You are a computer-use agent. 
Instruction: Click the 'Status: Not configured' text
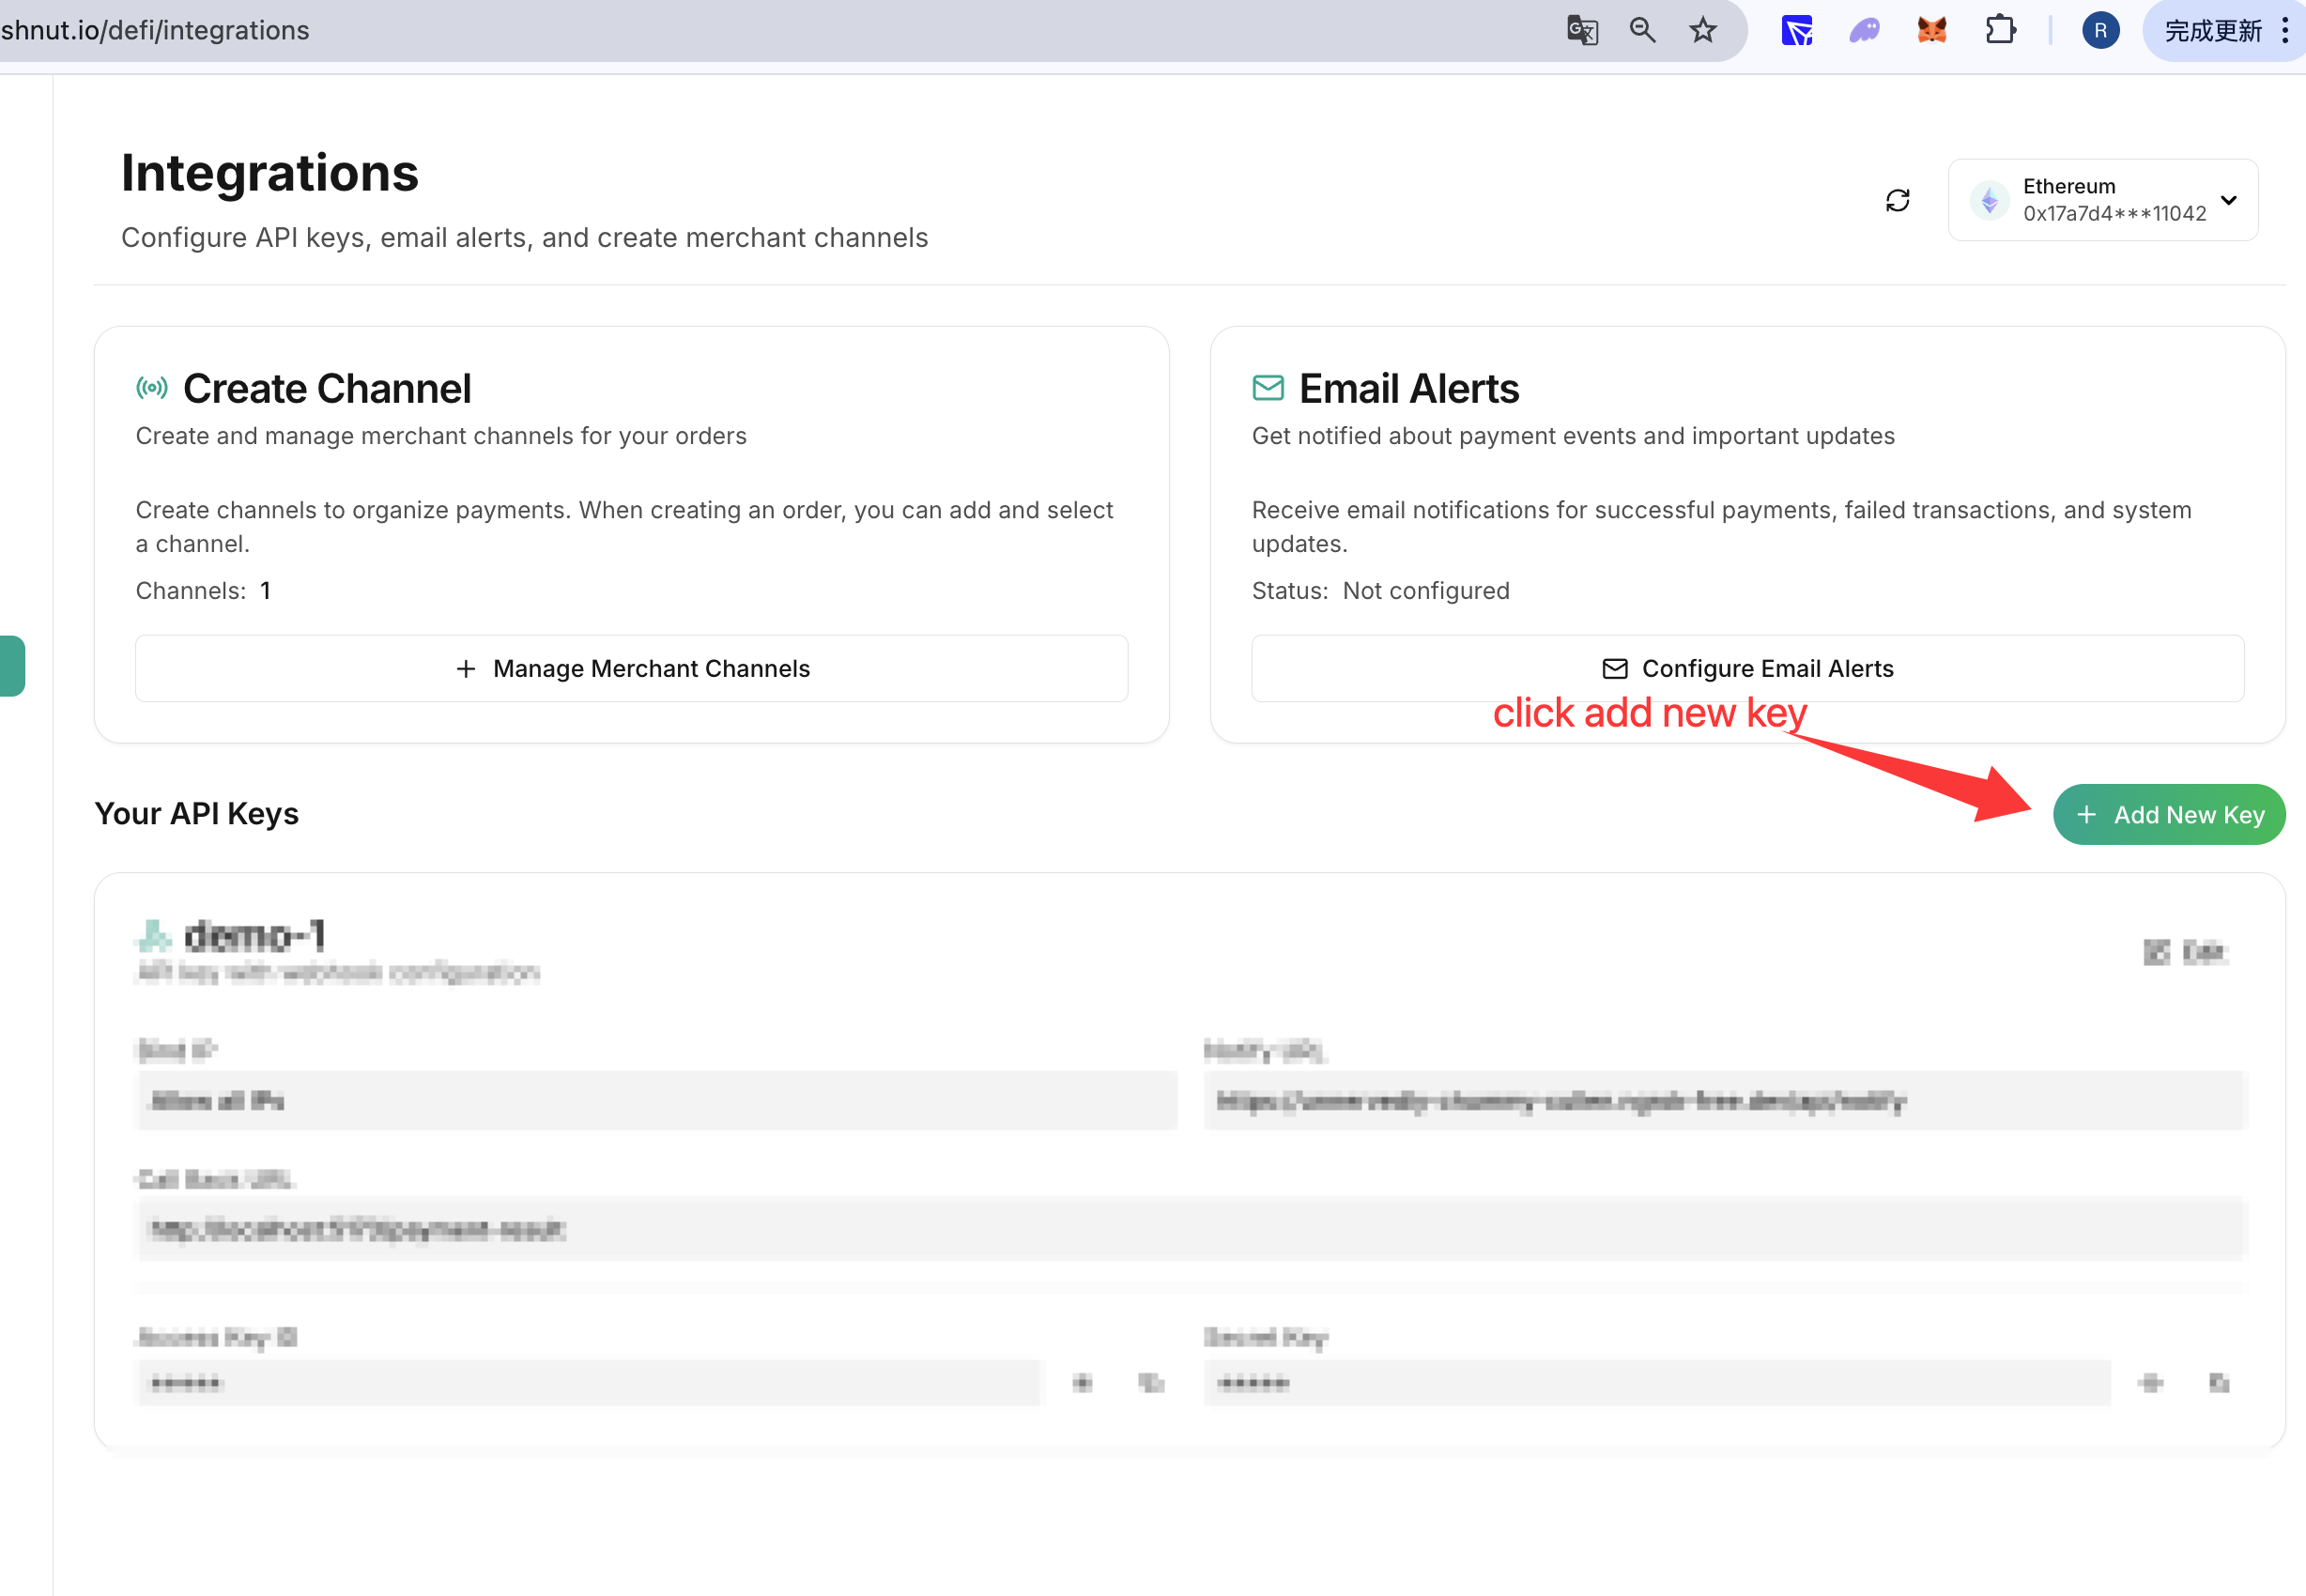1380,591
